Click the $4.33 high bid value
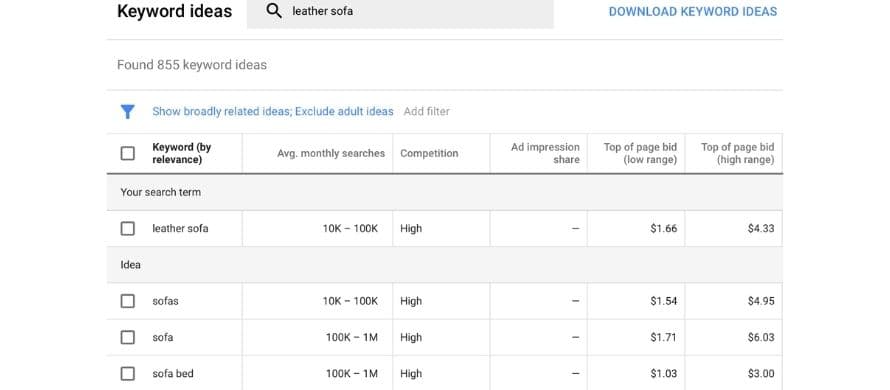 point(761,228)
